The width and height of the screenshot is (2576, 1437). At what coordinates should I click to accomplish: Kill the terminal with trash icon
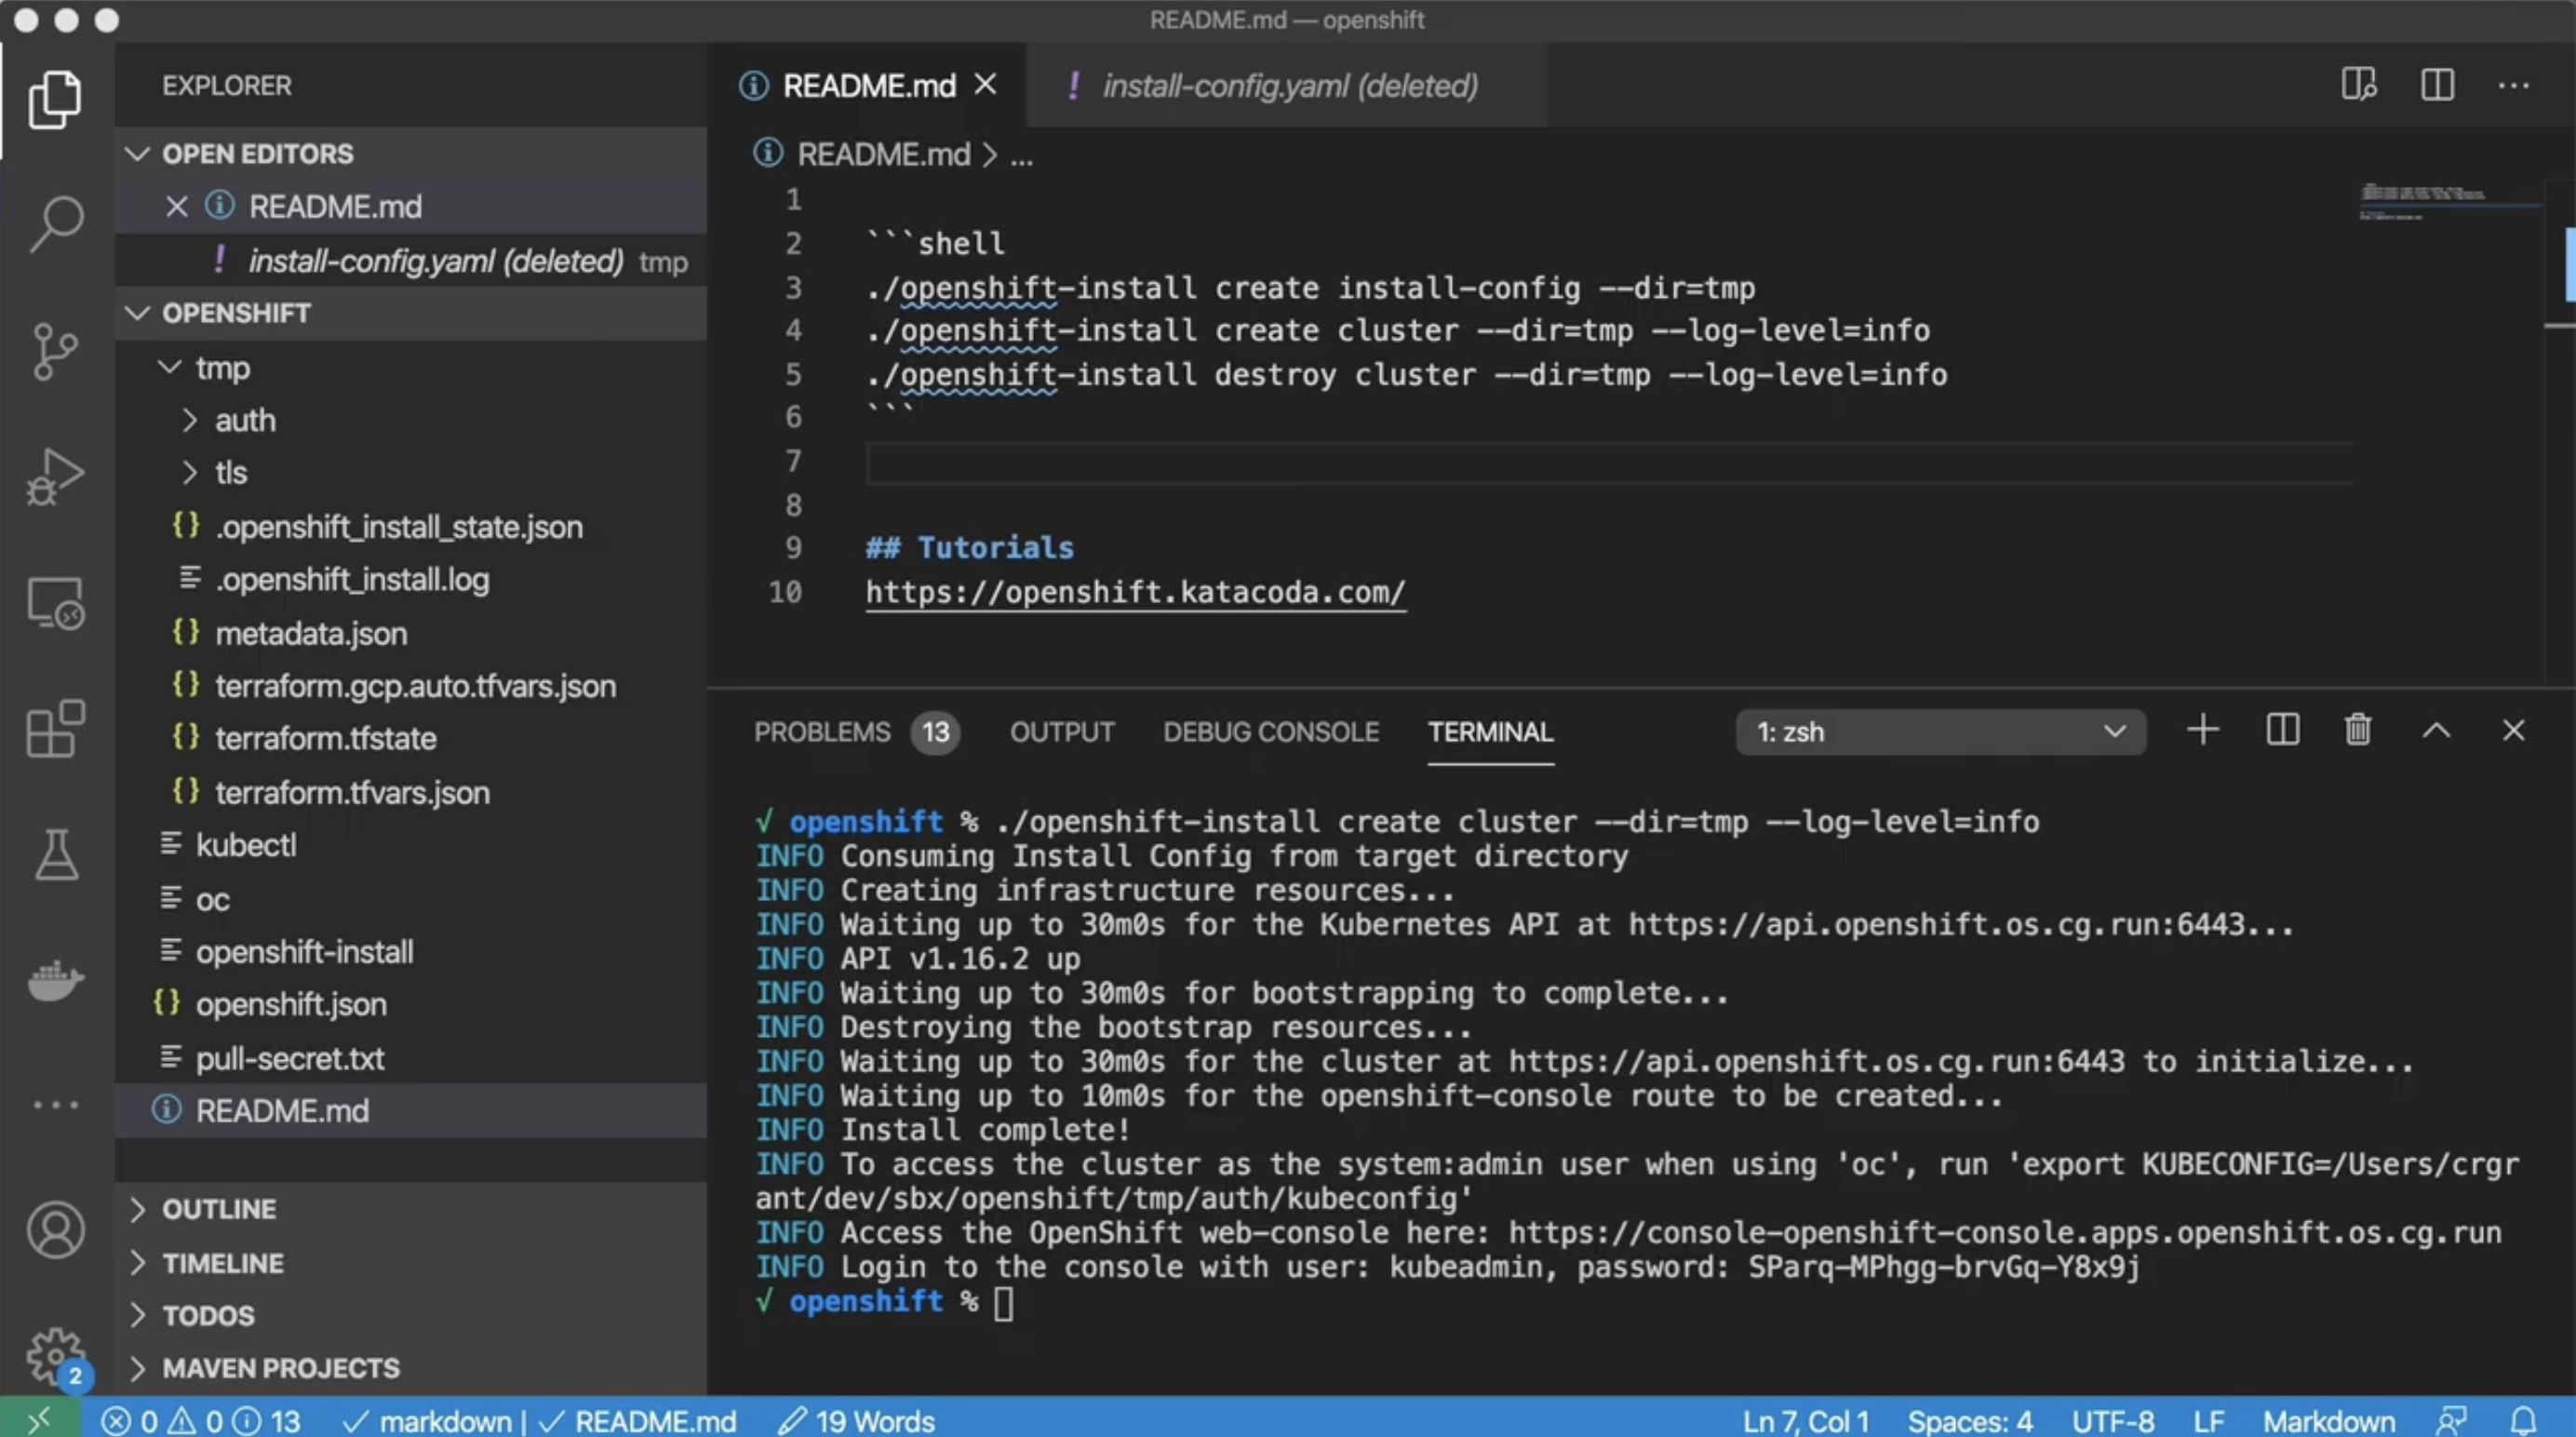[2358, 730]
